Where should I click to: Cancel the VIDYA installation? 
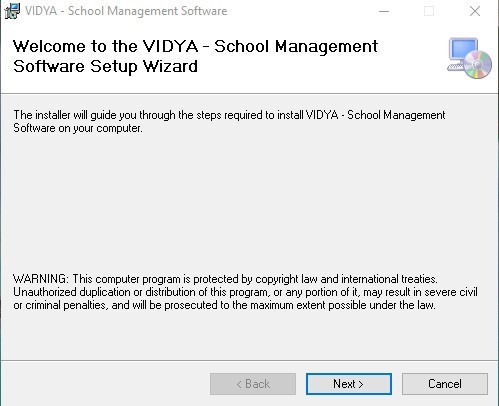[x=445, y=384]
